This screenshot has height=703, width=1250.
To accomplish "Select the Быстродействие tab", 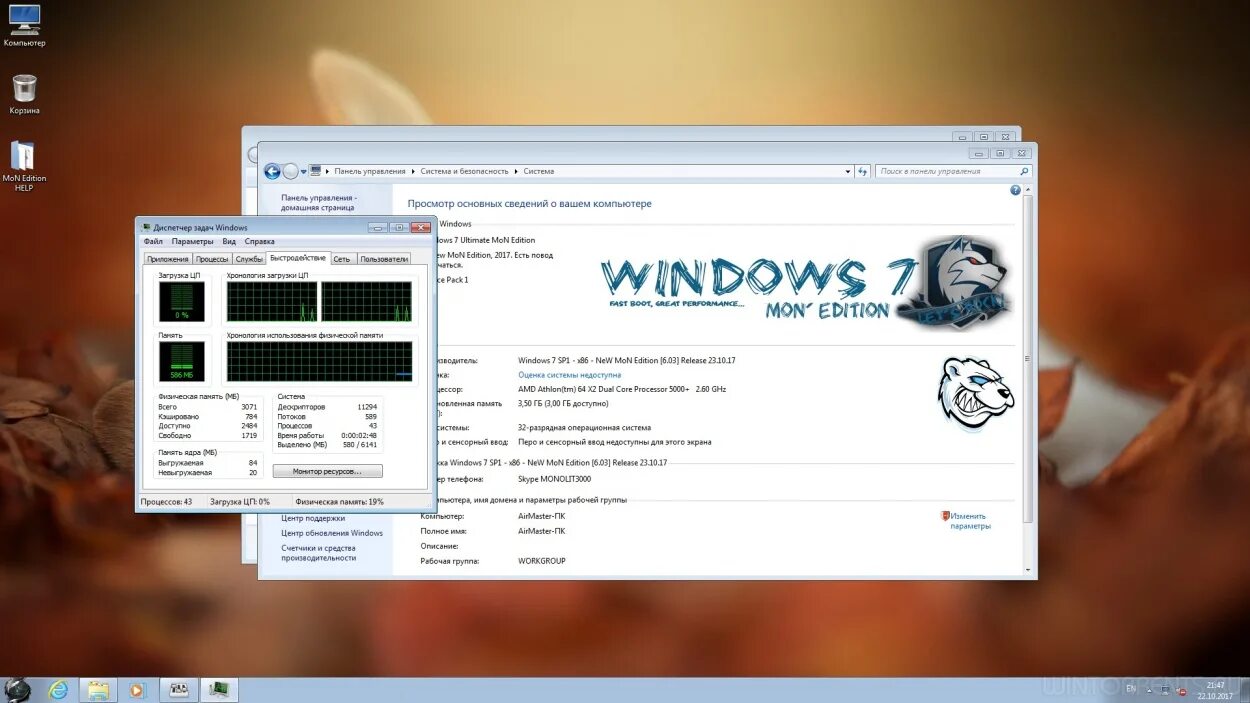I will coord(298,258).
